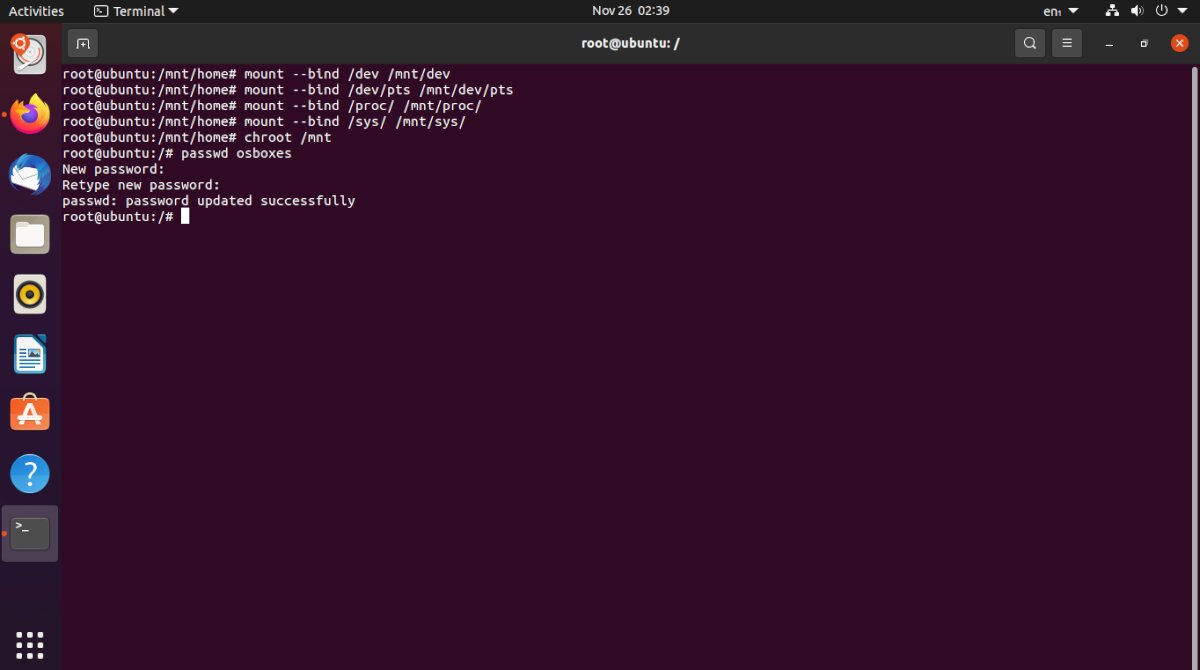Place cursor at the terminal prompt
The image size is (1200, 670).
(185, 216)
